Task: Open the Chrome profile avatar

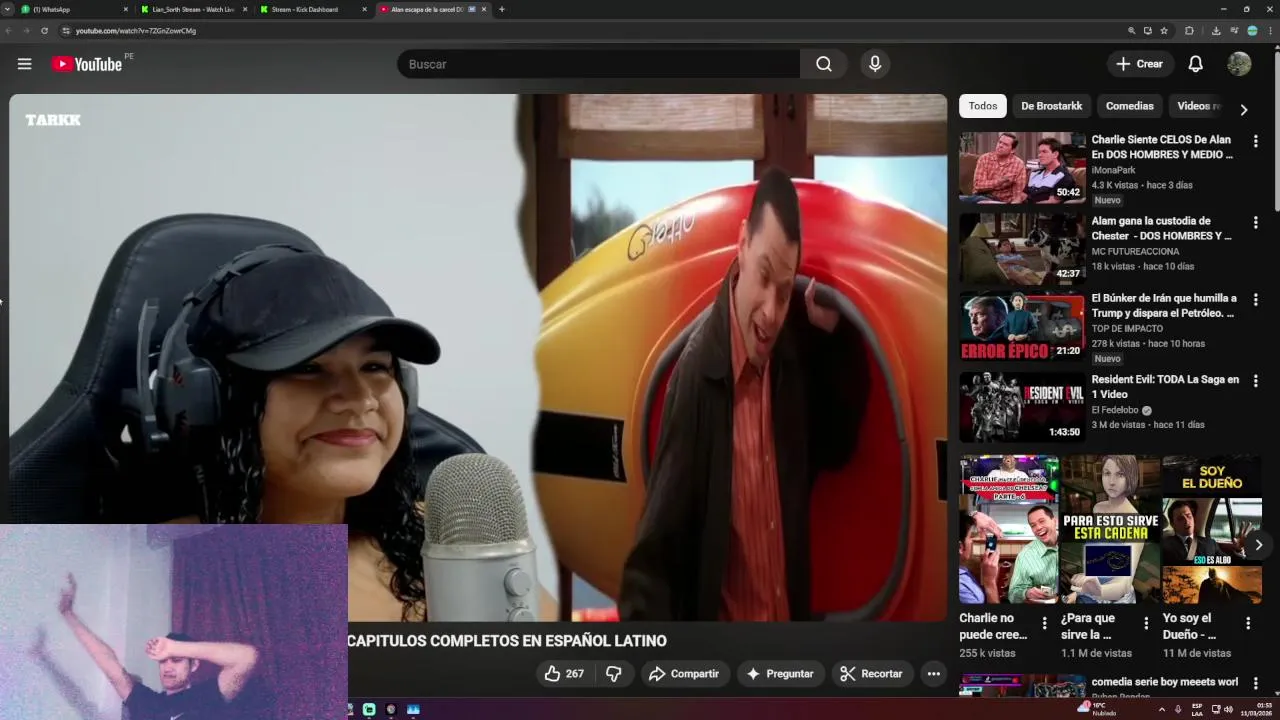Action: point(1252,31)
